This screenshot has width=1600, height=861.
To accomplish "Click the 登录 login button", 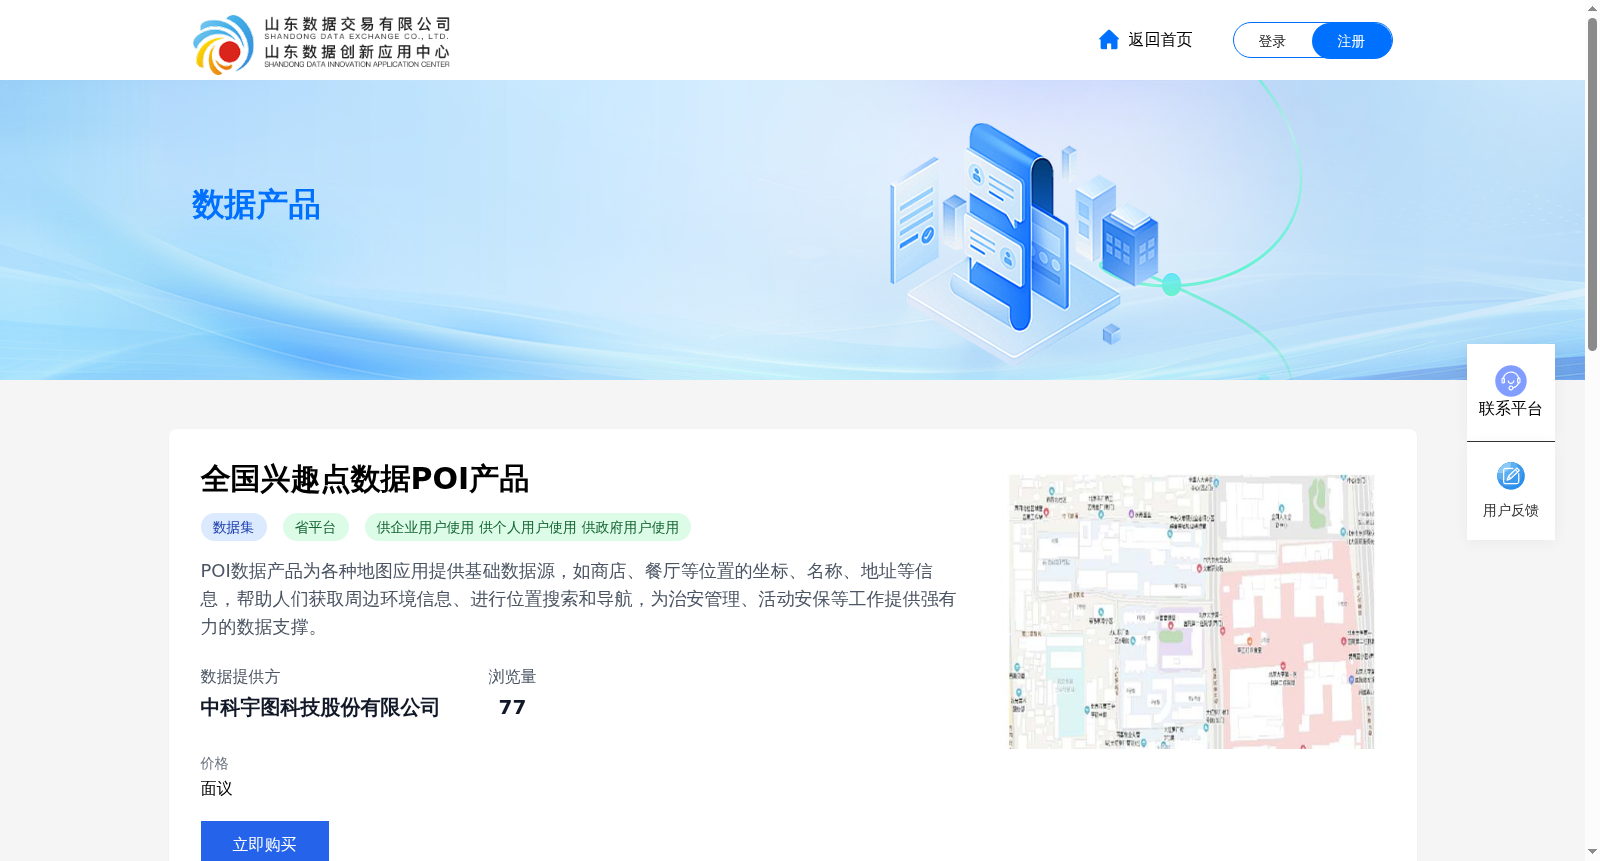I will [1272, 41].
